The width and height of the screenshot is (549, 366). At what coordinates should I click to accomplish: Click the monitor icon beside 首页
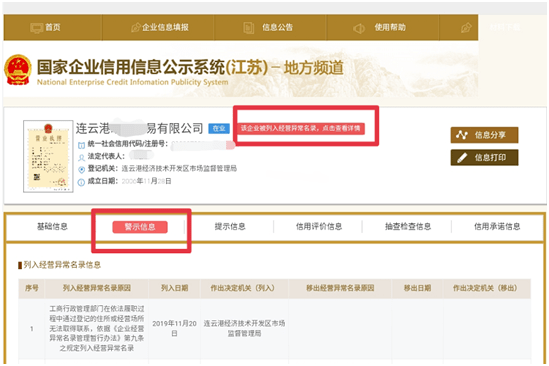coord(36,28)
